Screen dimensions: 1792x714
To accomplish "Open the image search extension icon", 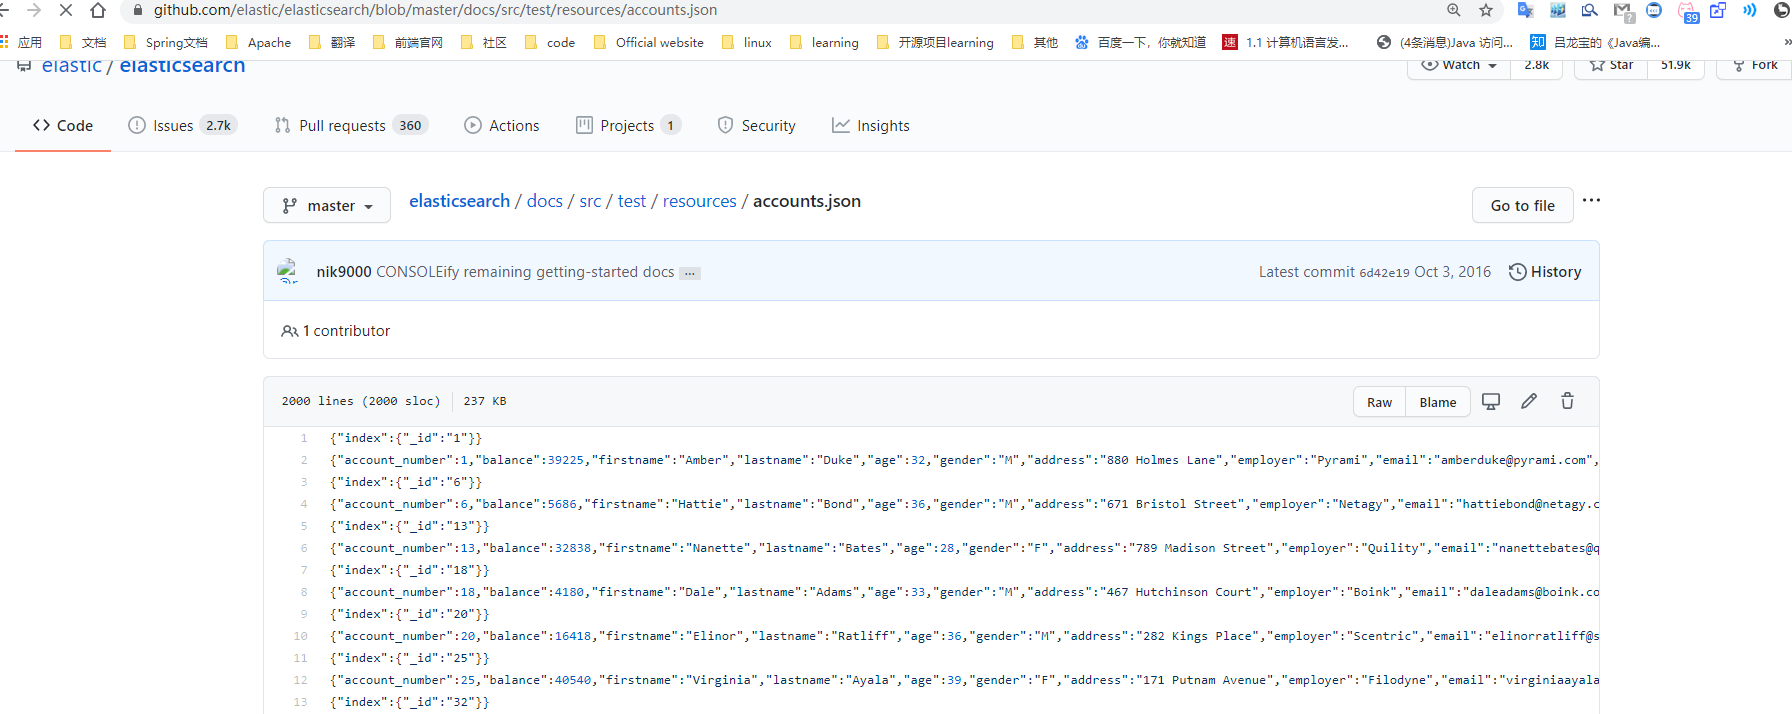I will click(x=1589, y=10).
